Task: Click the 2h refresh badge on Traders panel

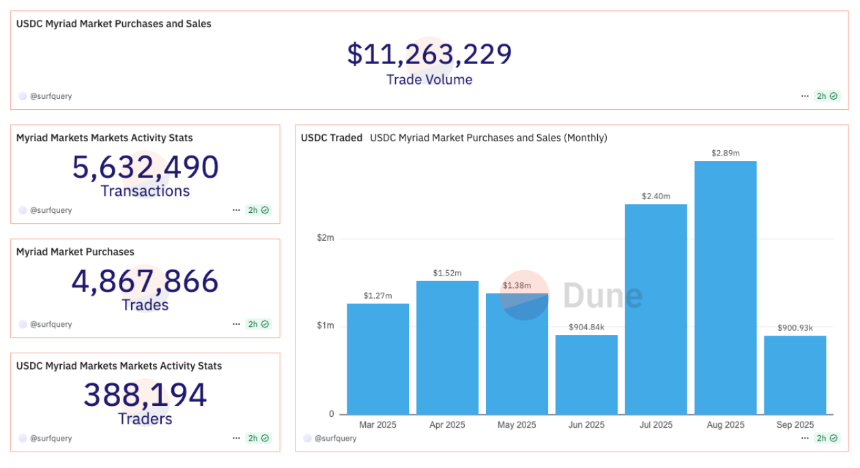Action: 258,438
